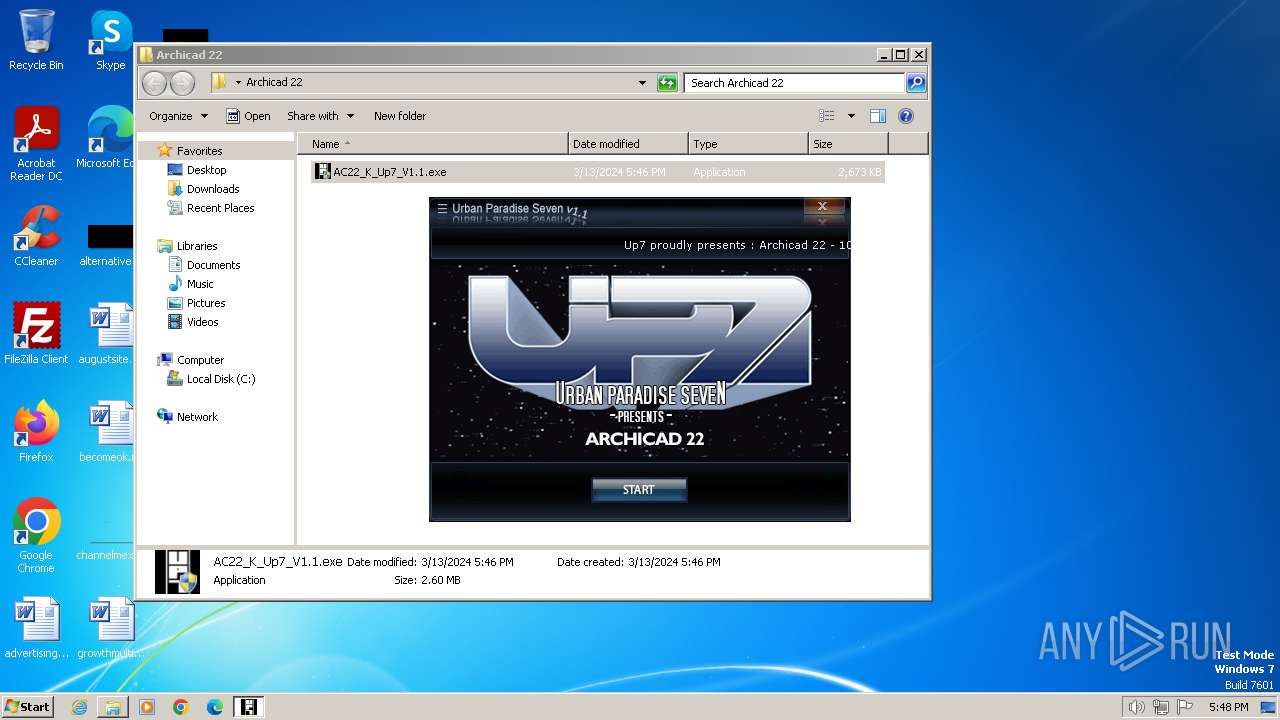Click Open in the Explorer toolbar
Screen dimensions: 1280x720
pyautogui.click(x=248, y=116)
